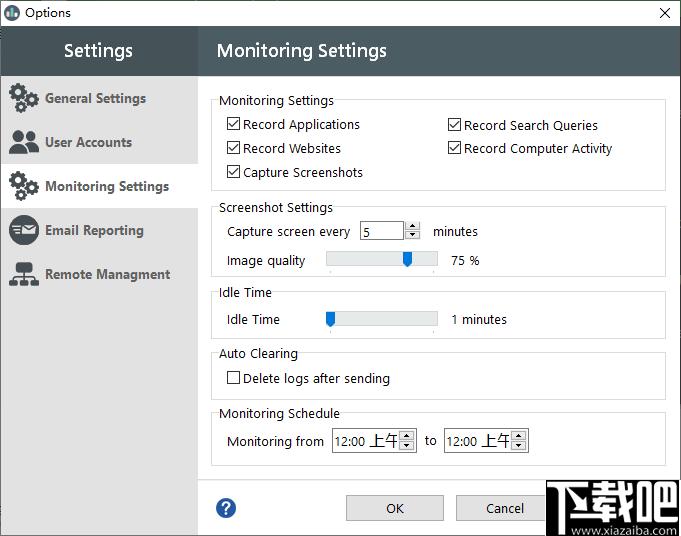Toggle Record Applications checkbox
The width and height of the screenshot is (681, 536).
point(233,124)
